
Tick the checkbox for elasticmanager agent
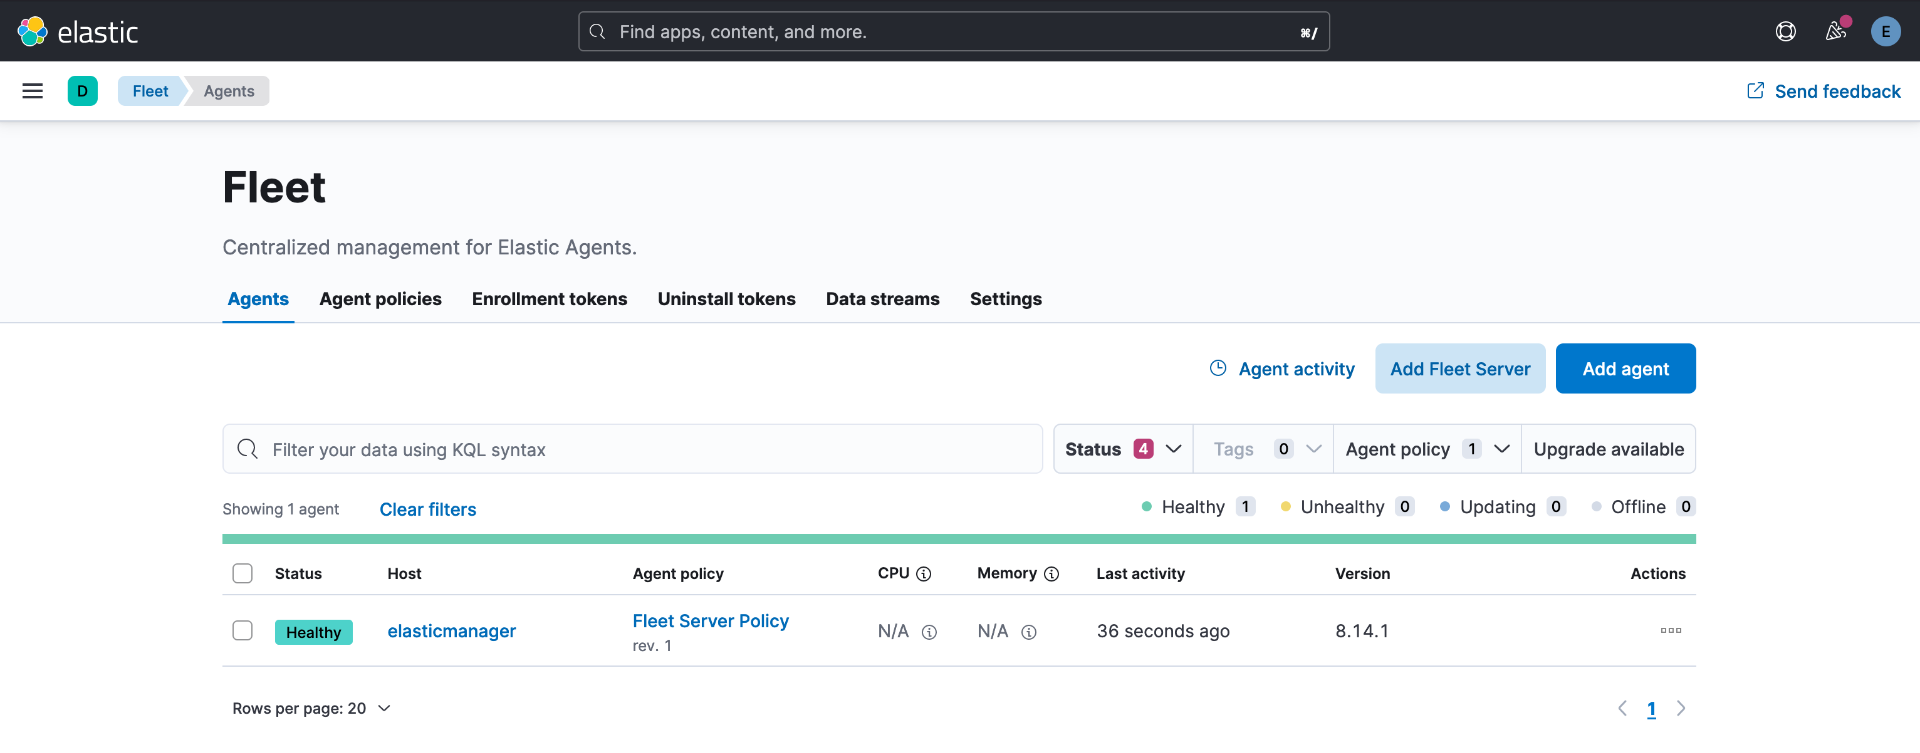[242, 630]
